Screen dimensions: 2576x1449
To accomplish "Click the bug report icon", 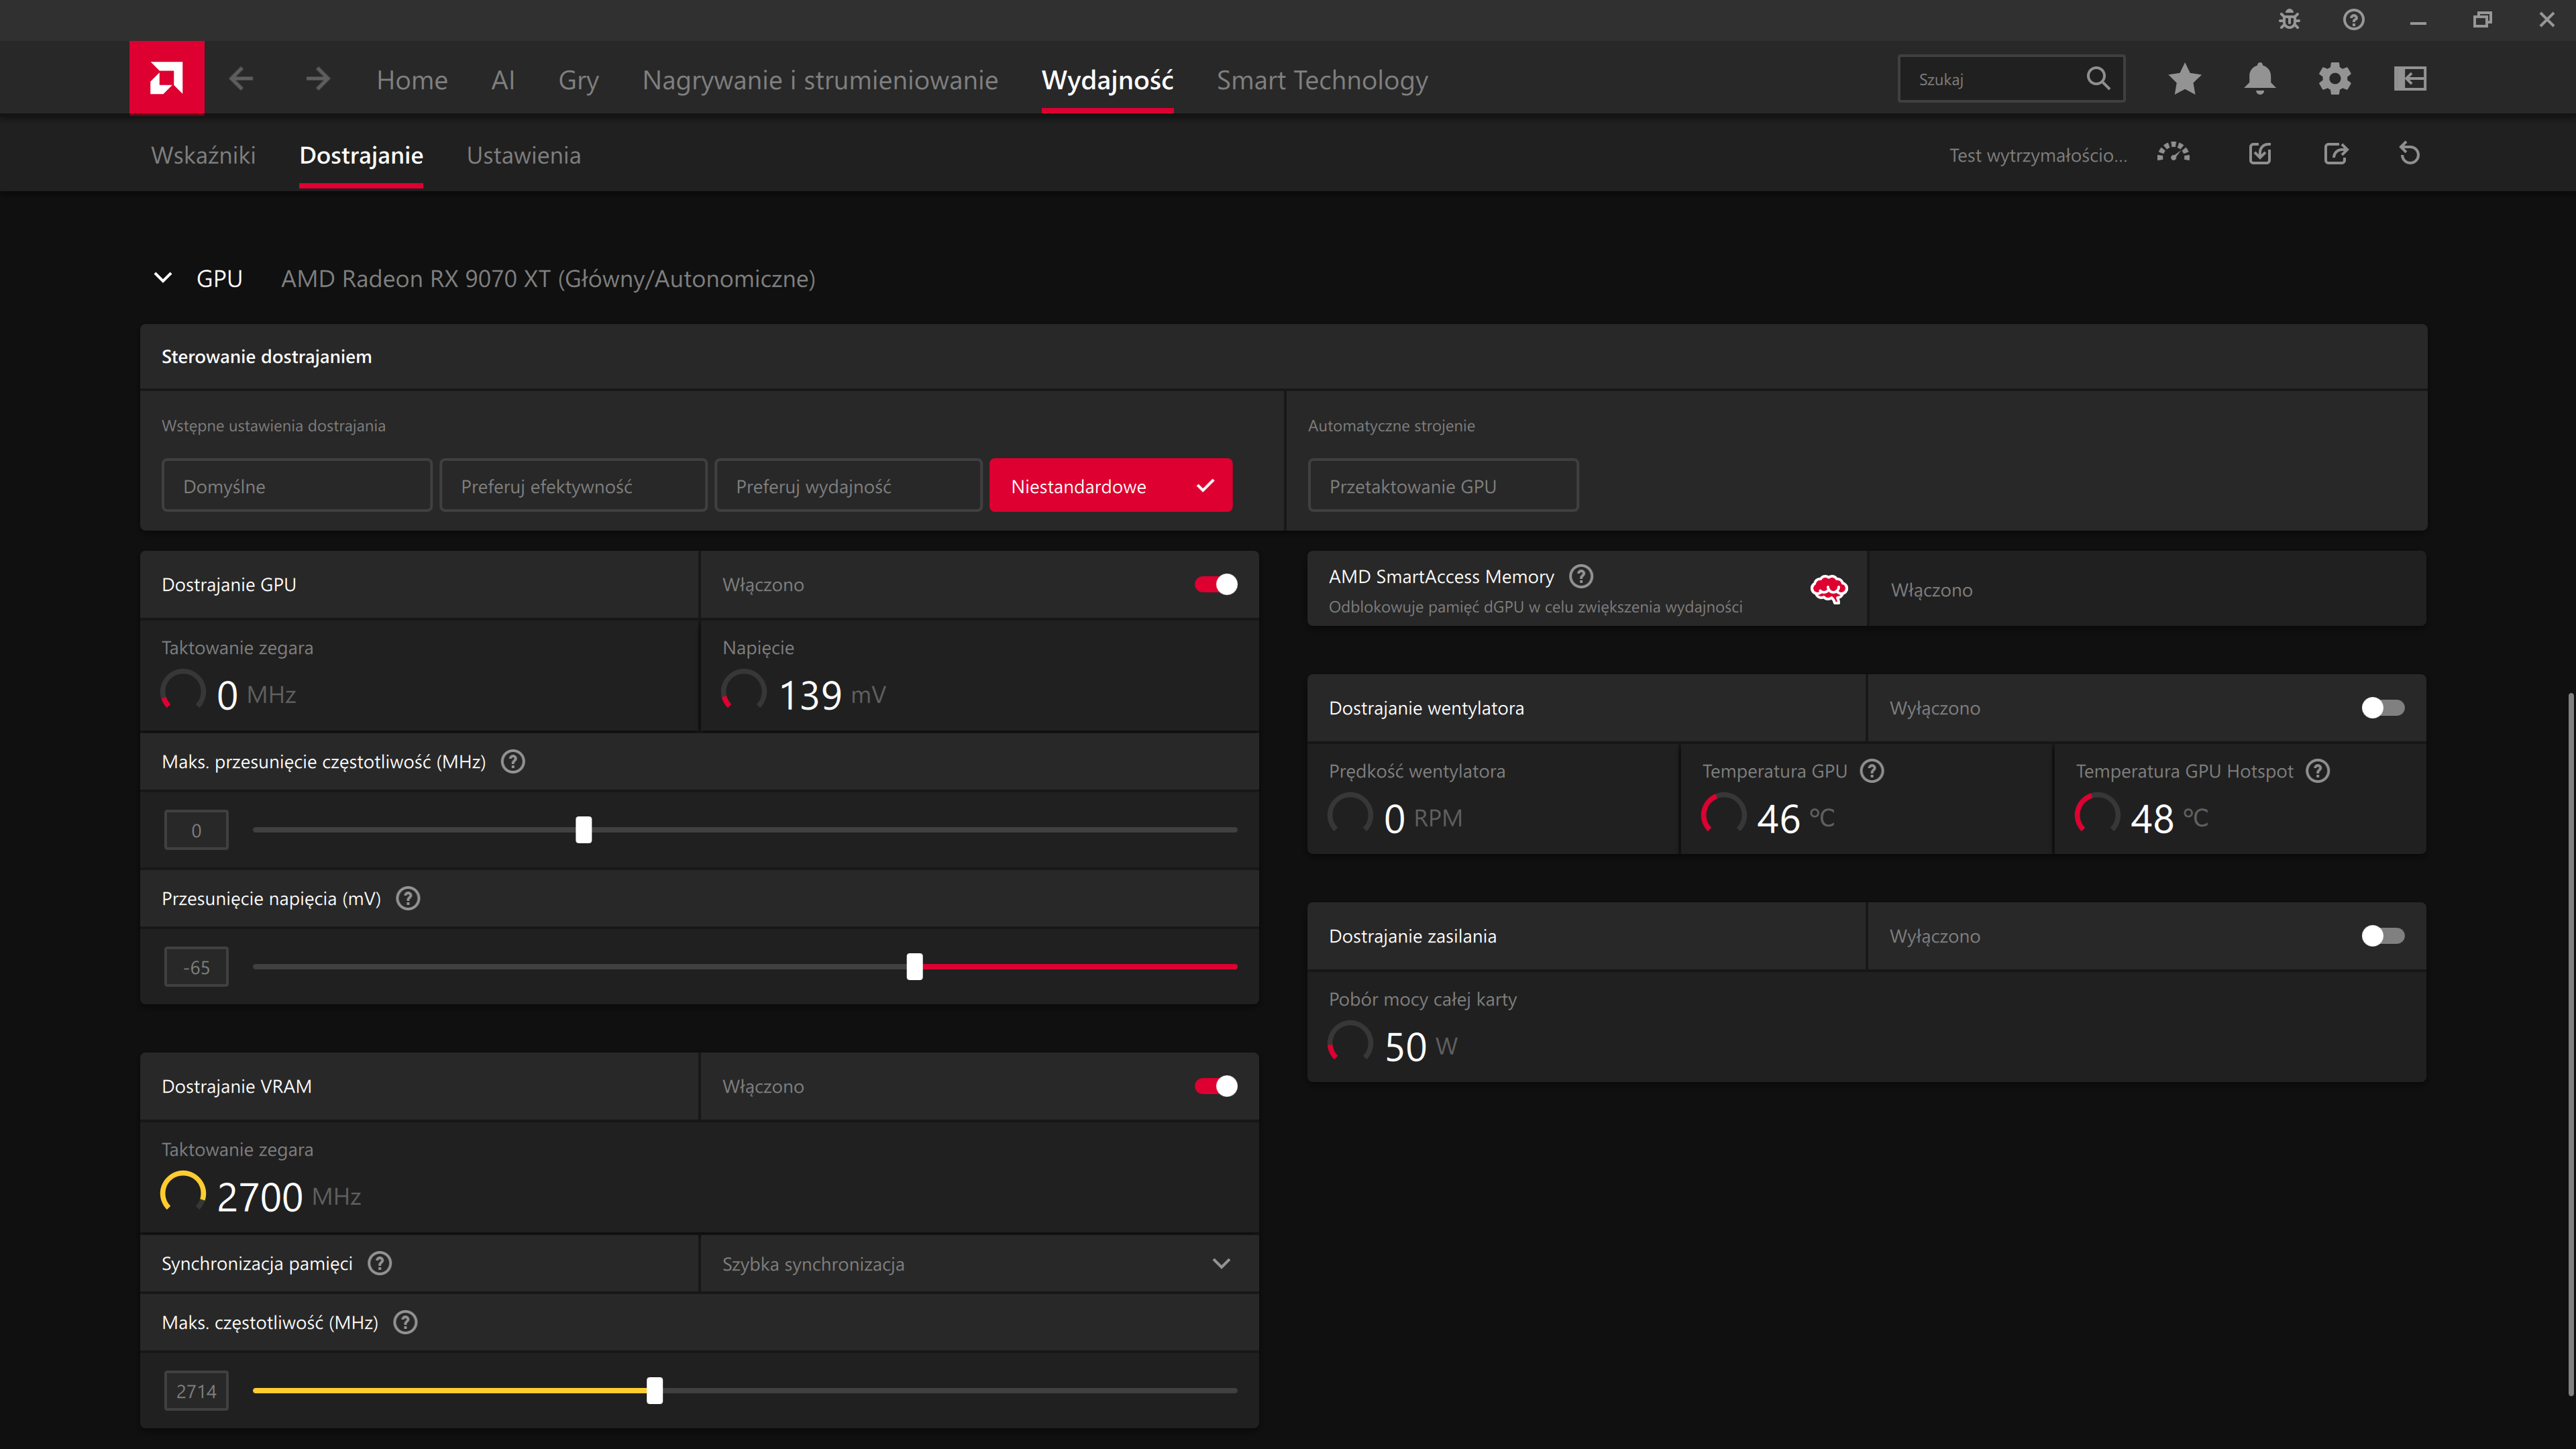I will click(2289, 20).
